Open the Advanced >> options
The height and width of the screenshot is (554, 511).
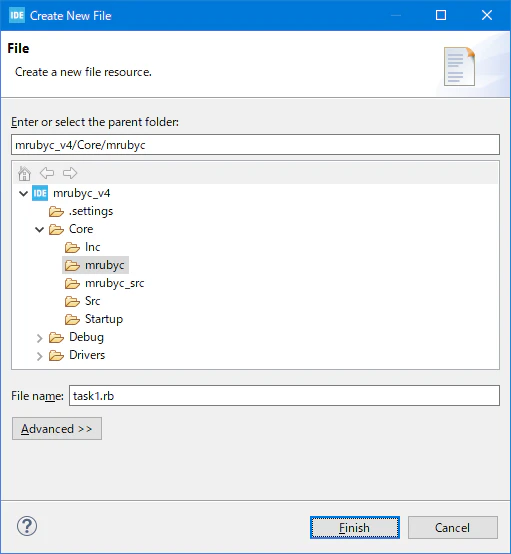click(57, 429)
